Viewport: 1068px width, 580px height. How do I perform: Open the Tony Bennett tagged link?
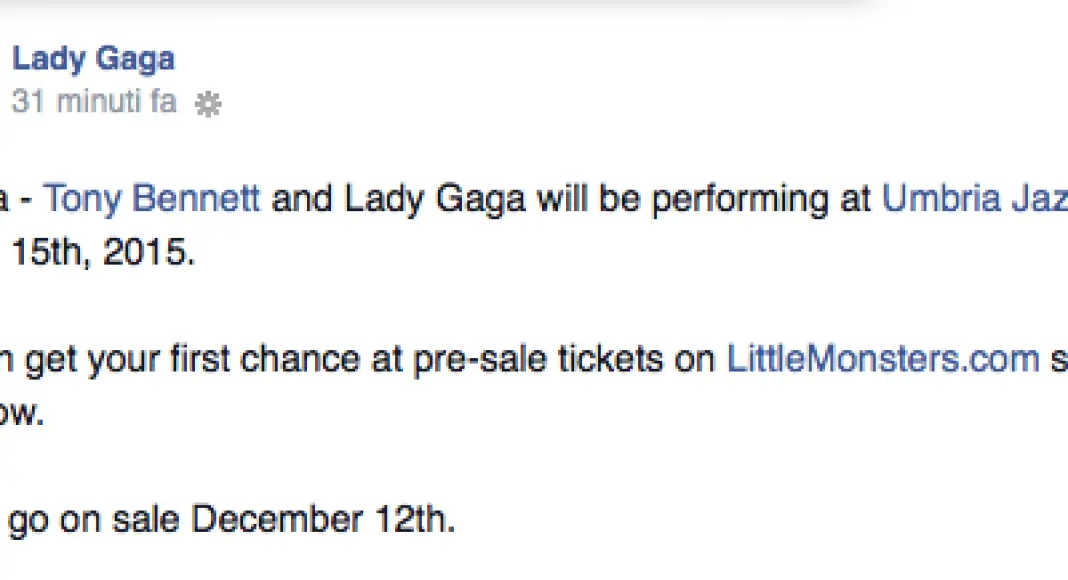coord(153,200)
